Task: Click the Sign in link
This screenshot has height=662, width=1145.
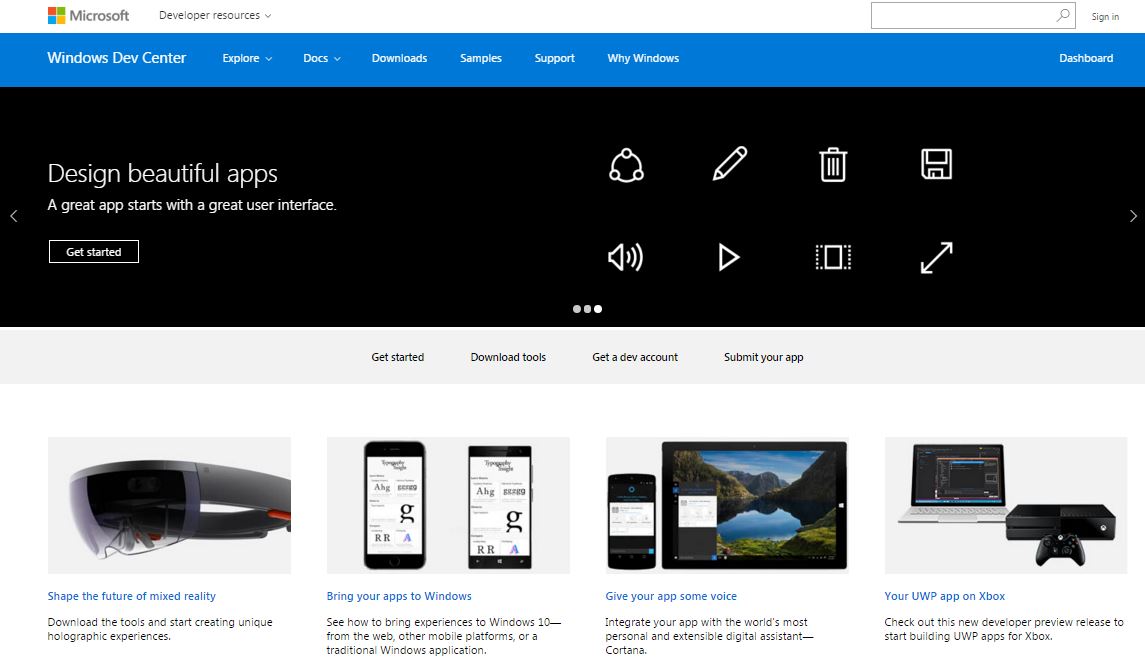Action: coord(1105,16)
